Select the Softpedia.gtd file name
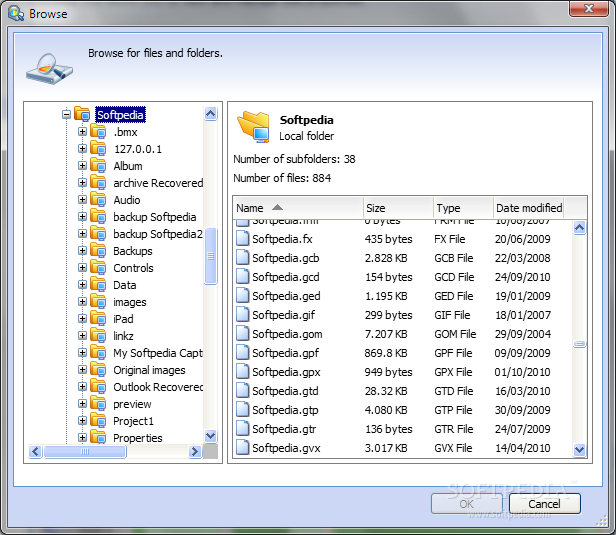 (x=285, y=391)
